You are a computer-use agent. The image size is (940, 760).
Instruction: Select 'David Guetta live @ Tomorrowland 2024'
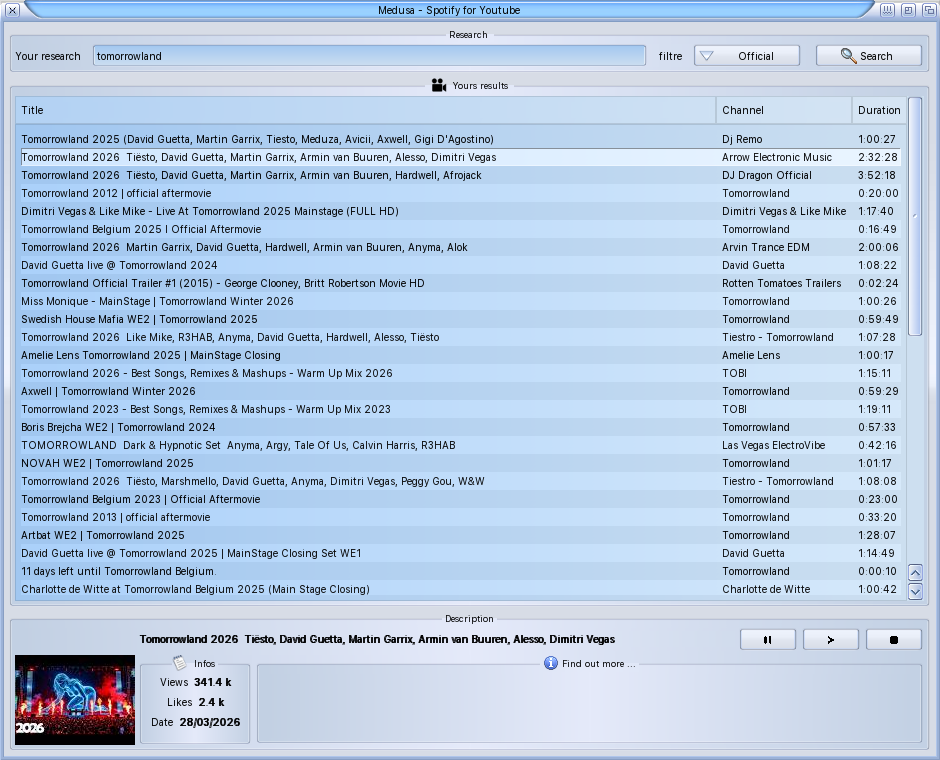(x=460, y=265)
